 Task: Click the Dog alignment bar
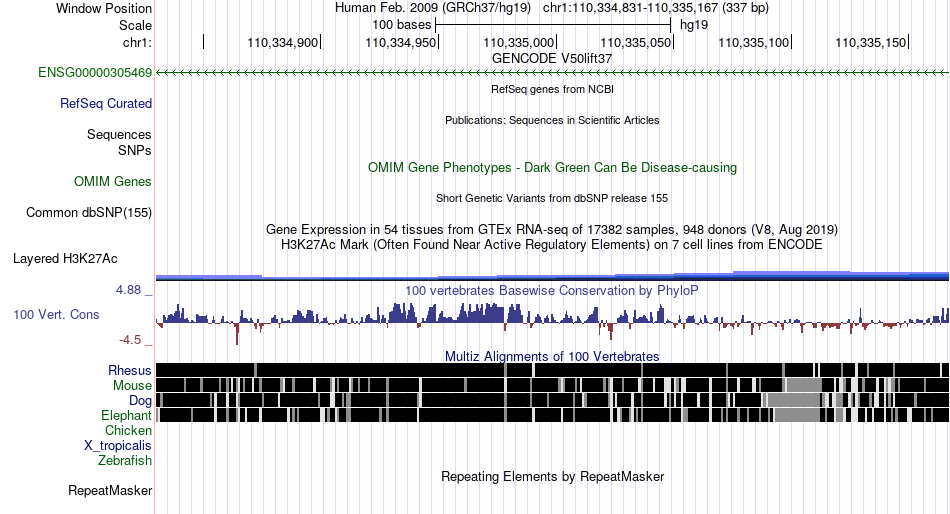pyautogui.click(x=552, y=400)
